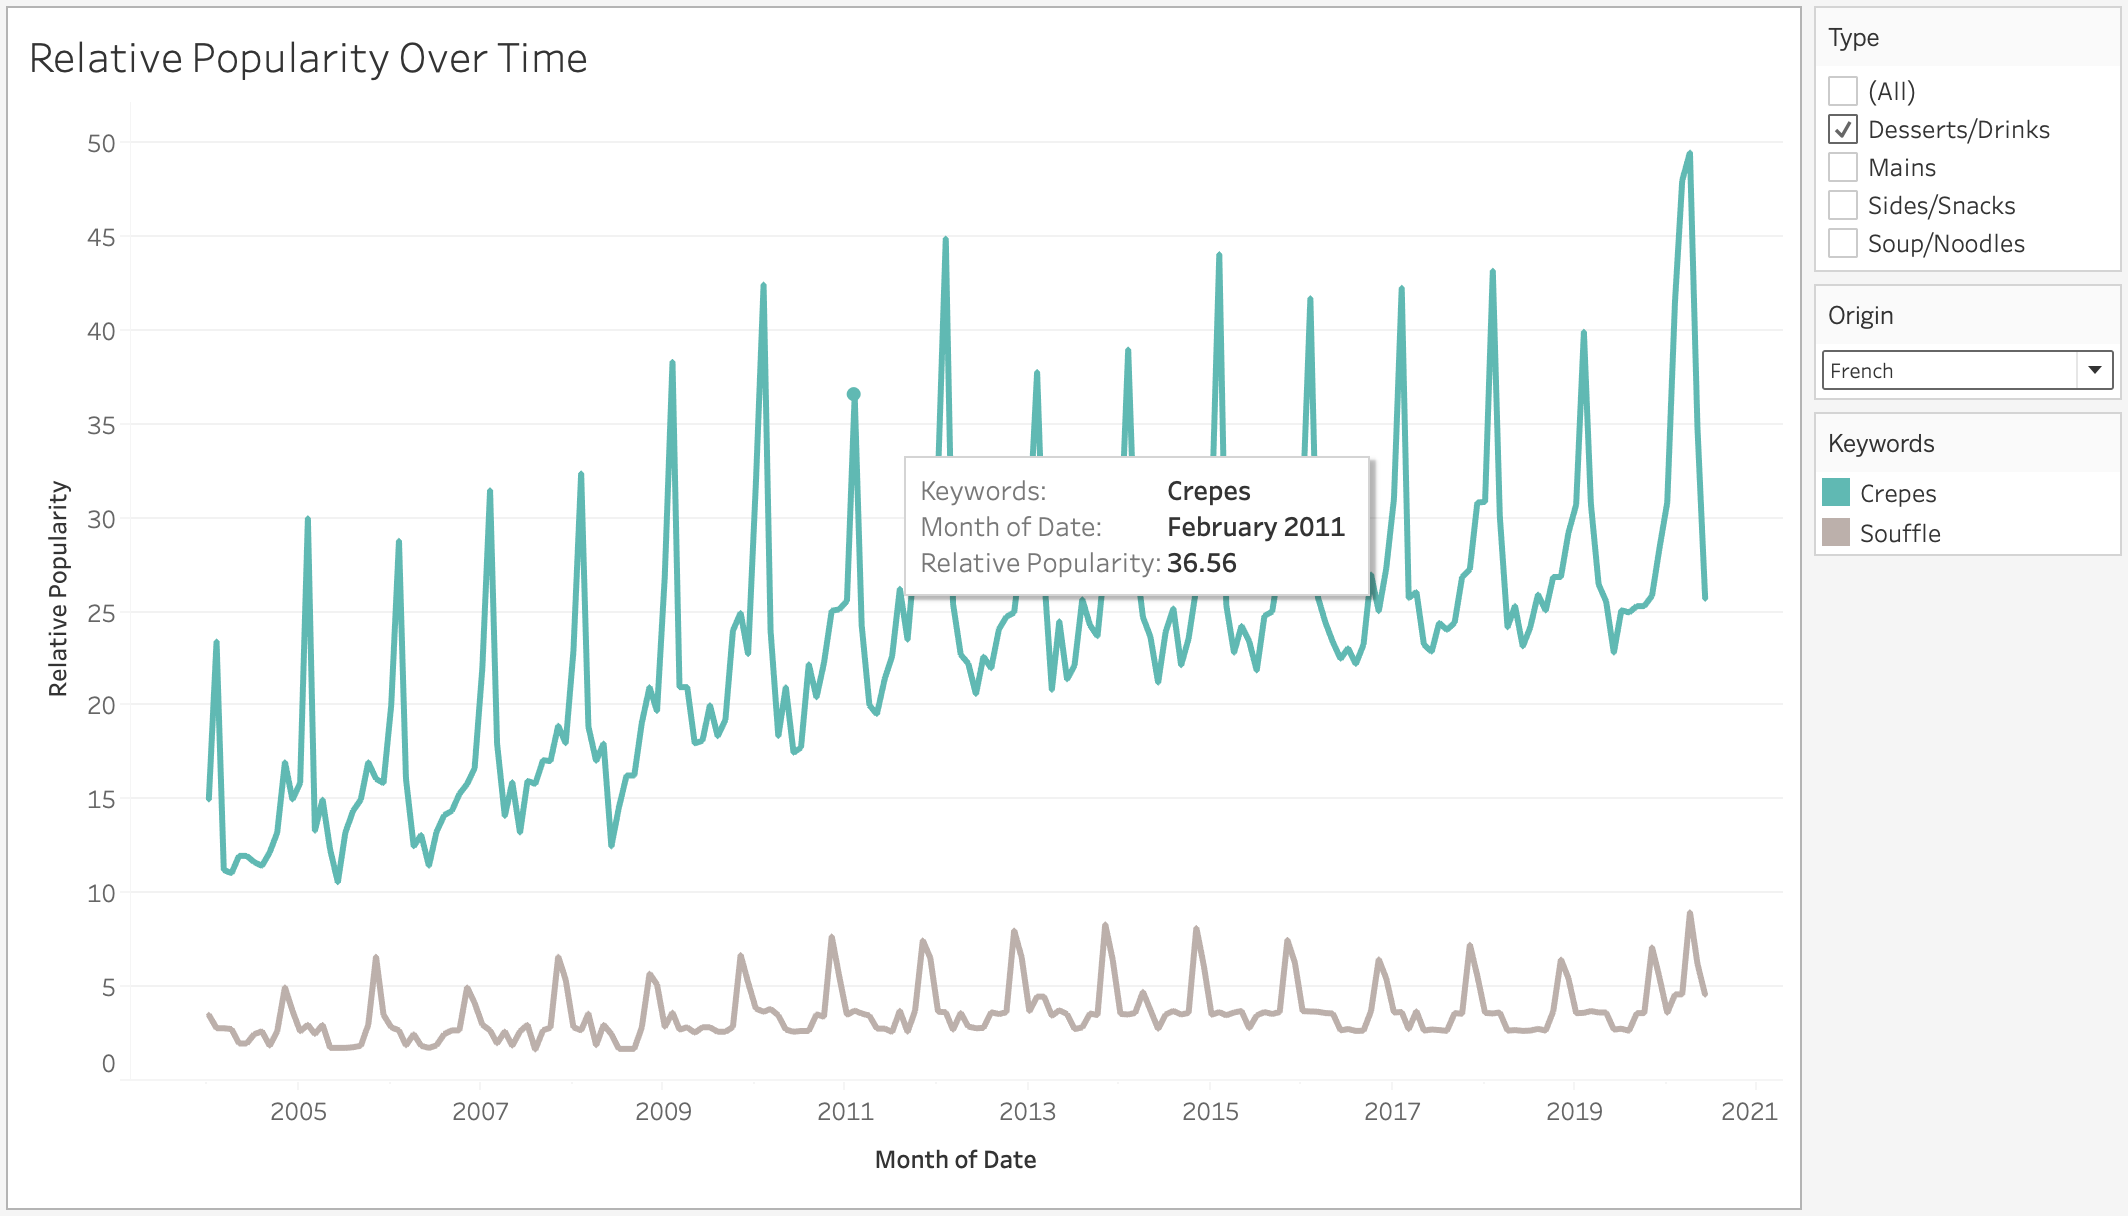Click the Origin filter title

point(1860,315)
